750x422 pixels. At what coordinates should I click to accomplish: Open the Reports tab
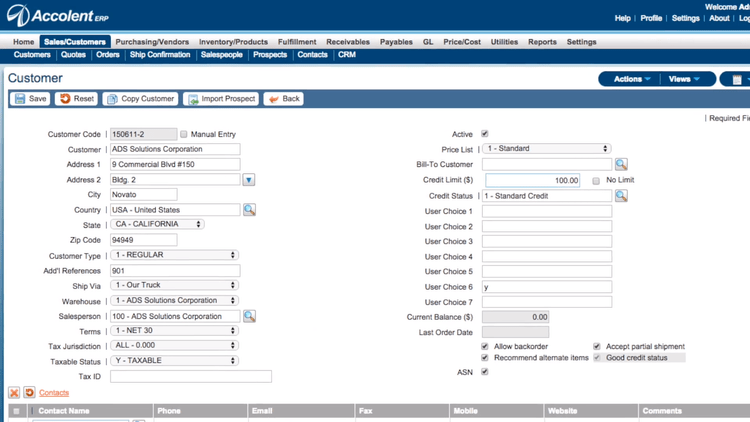[x=542, y=42]
